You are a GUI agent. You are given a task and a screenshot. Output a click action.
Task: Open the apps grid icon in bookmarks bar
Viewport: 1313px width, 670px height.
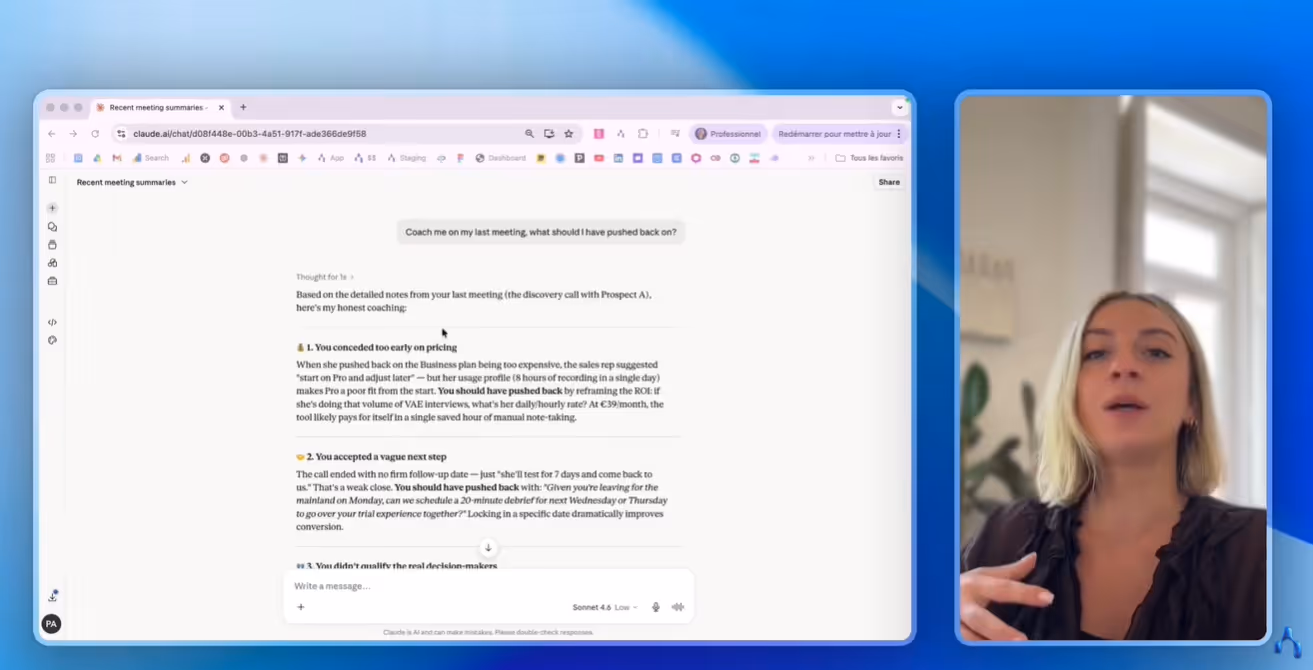point(50,158)
